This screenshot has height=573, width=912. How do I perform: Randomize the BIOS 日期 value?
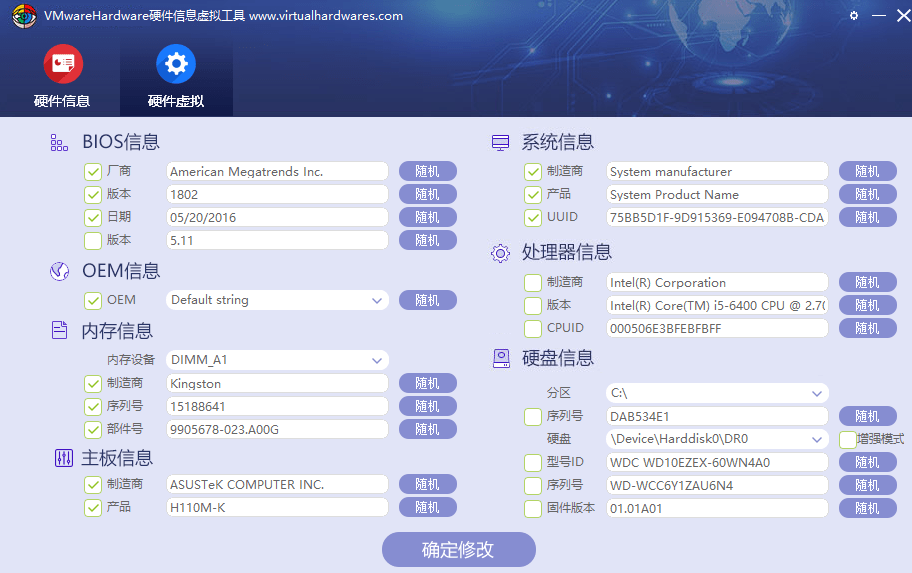pos(428,217)
